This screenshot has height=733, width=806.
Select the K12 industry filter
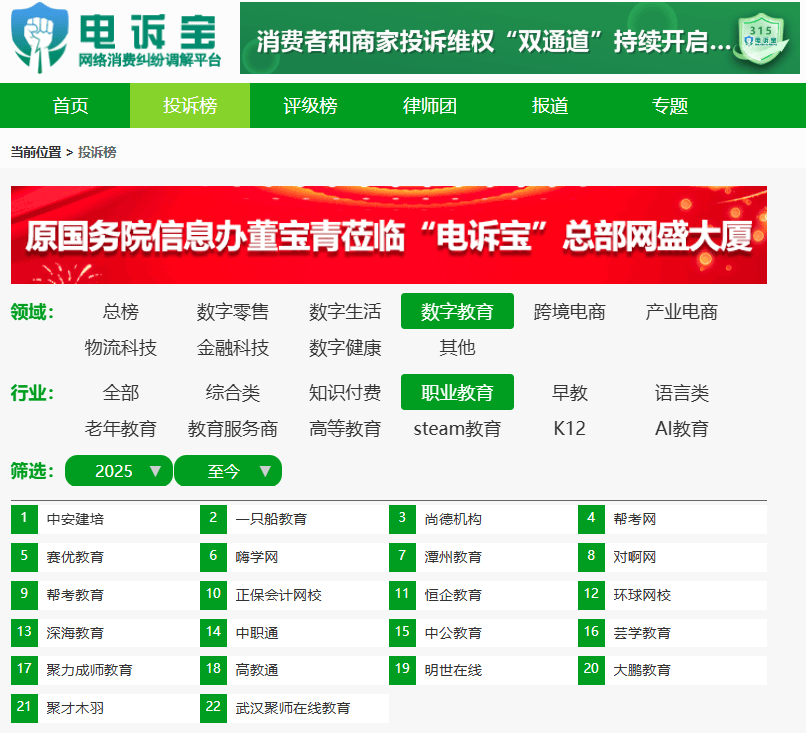pyautogui.click(x=570, y=429)
